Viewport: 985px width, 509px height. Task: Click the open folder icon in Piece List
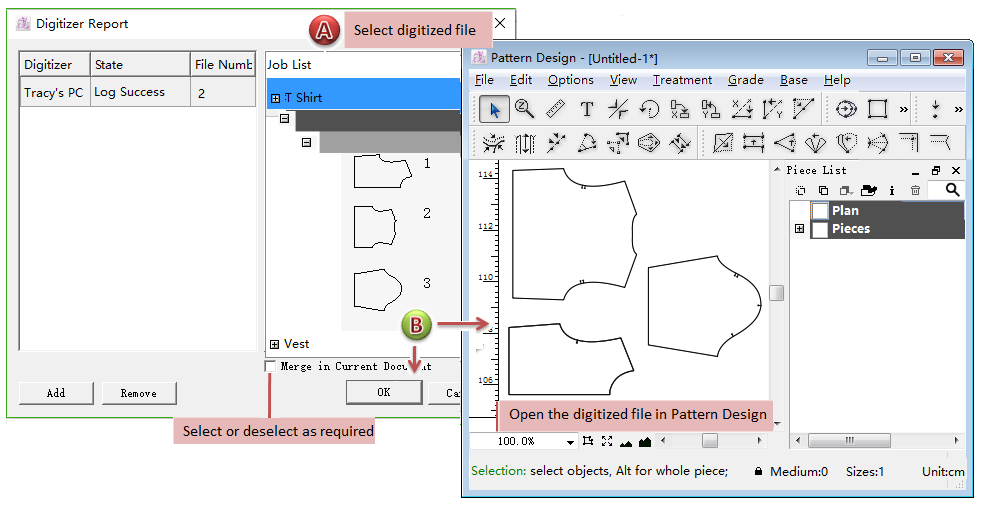869,190
